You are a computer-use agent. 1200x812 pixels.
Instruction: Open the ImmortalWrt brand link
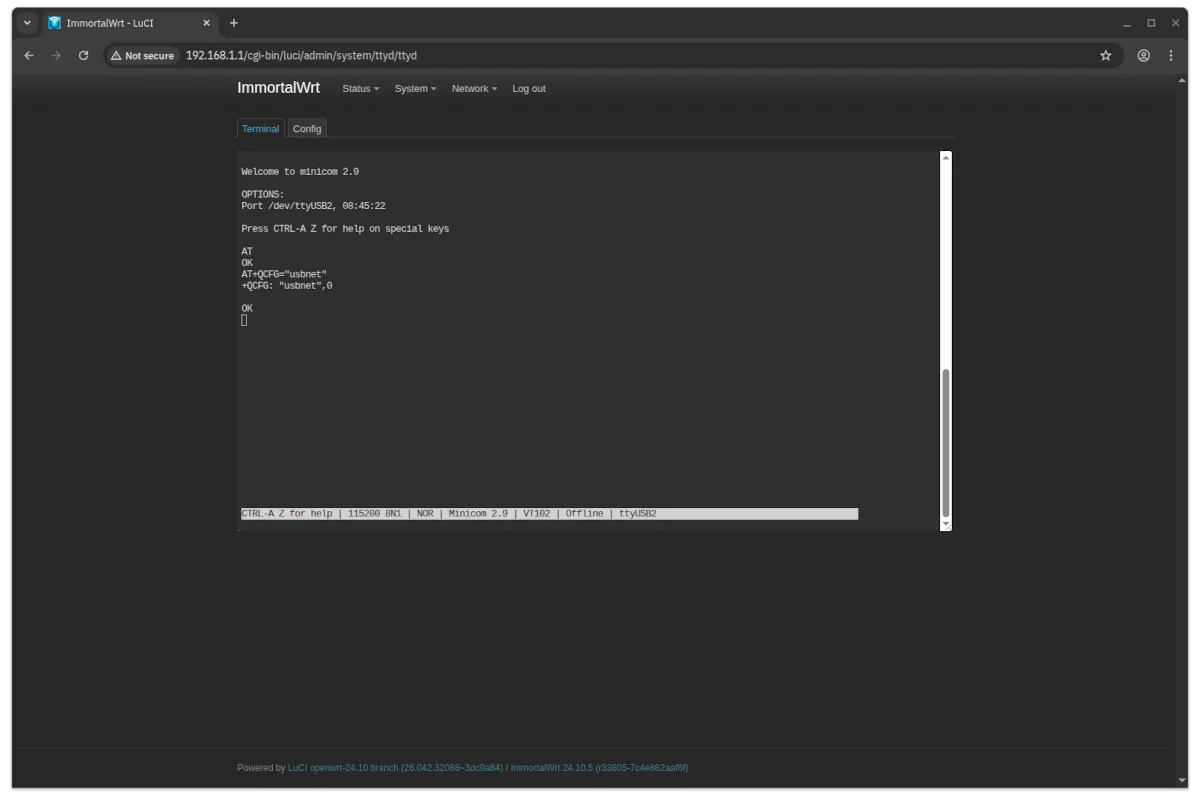tap(278, 88)
